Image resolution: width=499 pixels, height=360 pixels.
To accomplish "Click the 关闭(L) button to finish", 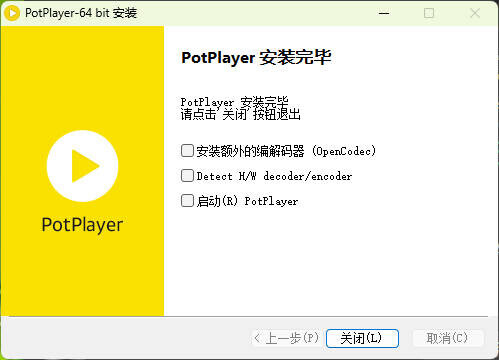I will point(362,338).
